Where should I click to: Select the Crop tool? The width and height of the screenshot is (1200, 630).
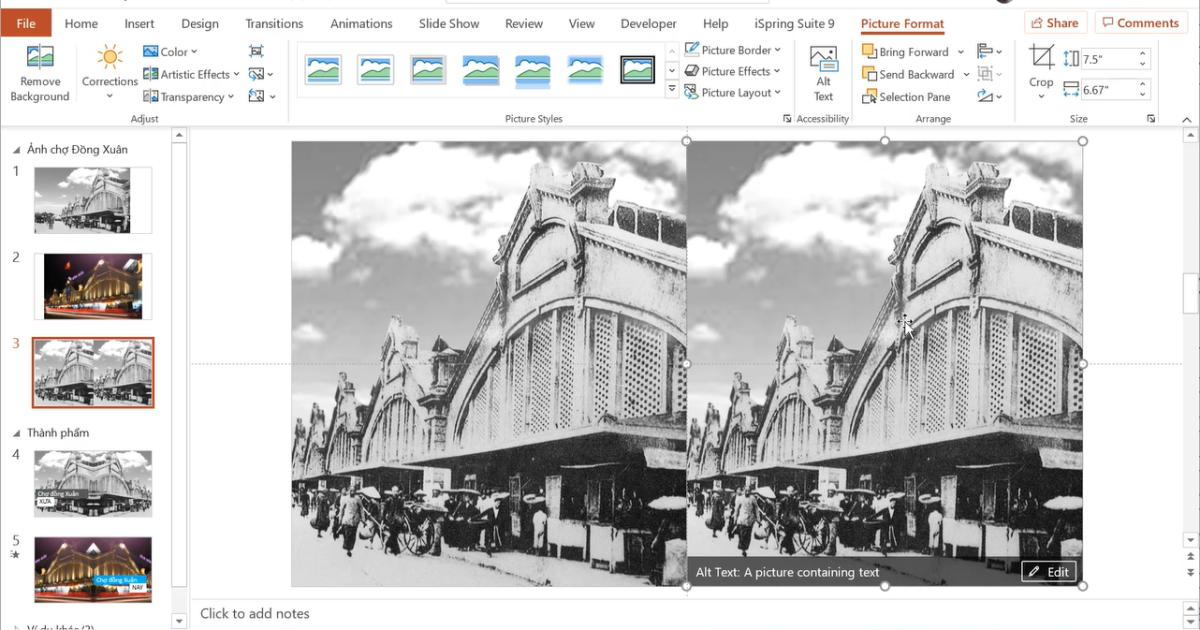coord(1041,70)
